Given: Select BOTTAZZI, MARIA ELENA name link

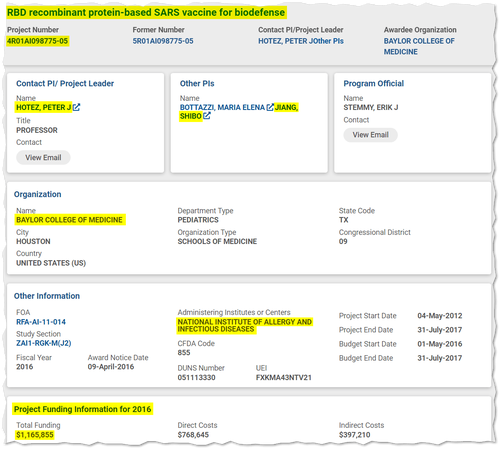Looking at the screenshot, I should pos(222,107).
